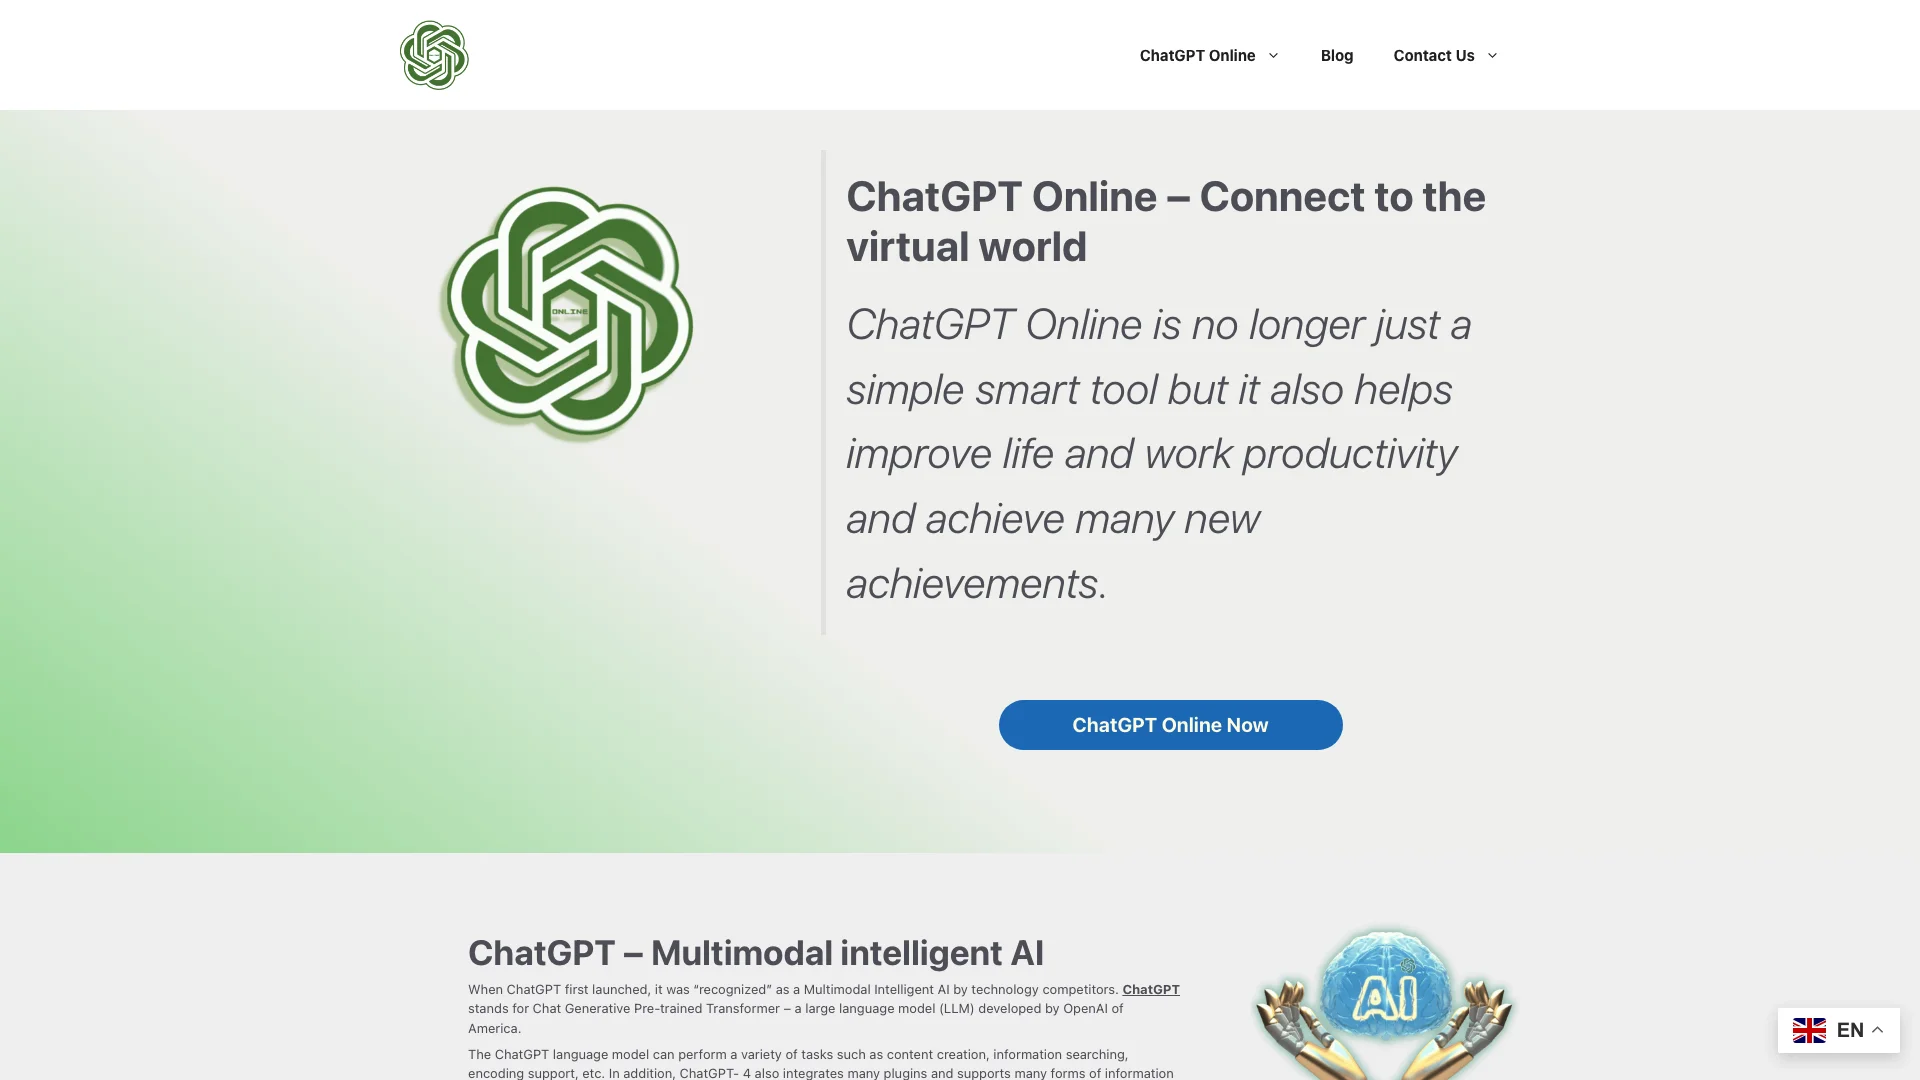1920x1080 pixels.
Task: Click the EN language flag icon
Action: pos(1809,1029)
